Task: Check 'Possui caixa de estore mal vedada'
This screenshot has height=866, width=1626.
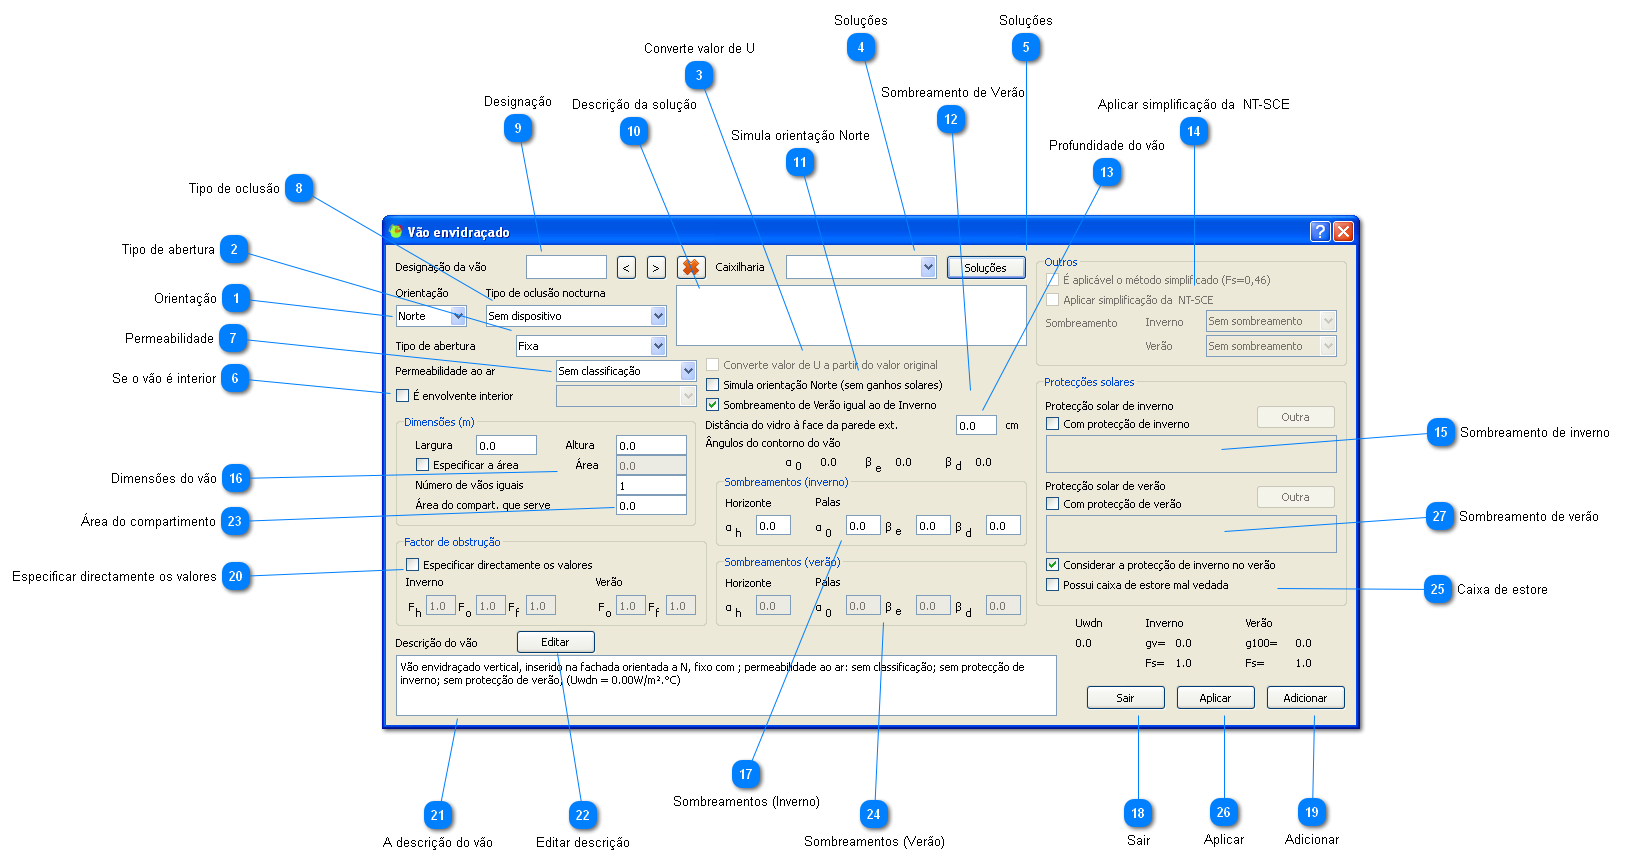Action: [x=1052, y=585]
